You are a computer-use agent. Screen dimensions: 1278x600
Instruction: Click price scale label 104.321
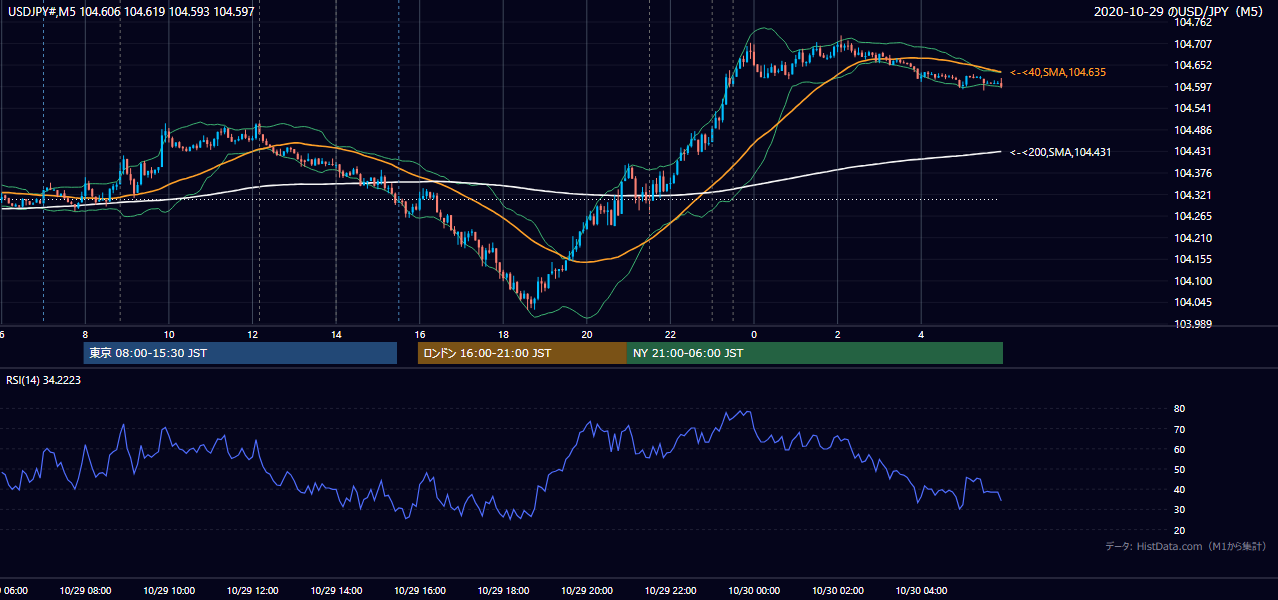pos(1194,195)
